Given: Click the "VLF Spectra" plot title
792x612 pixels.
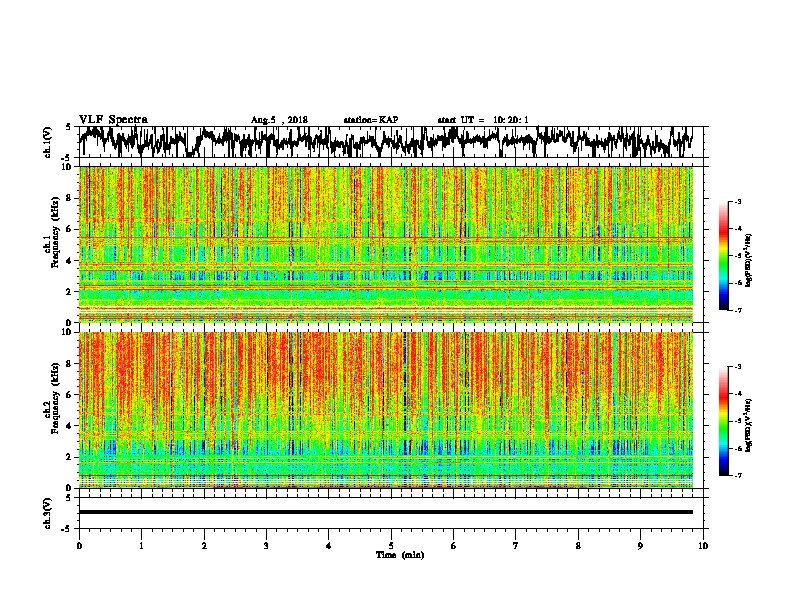Looking at the screenshot, I should click(x=113, y=120).
